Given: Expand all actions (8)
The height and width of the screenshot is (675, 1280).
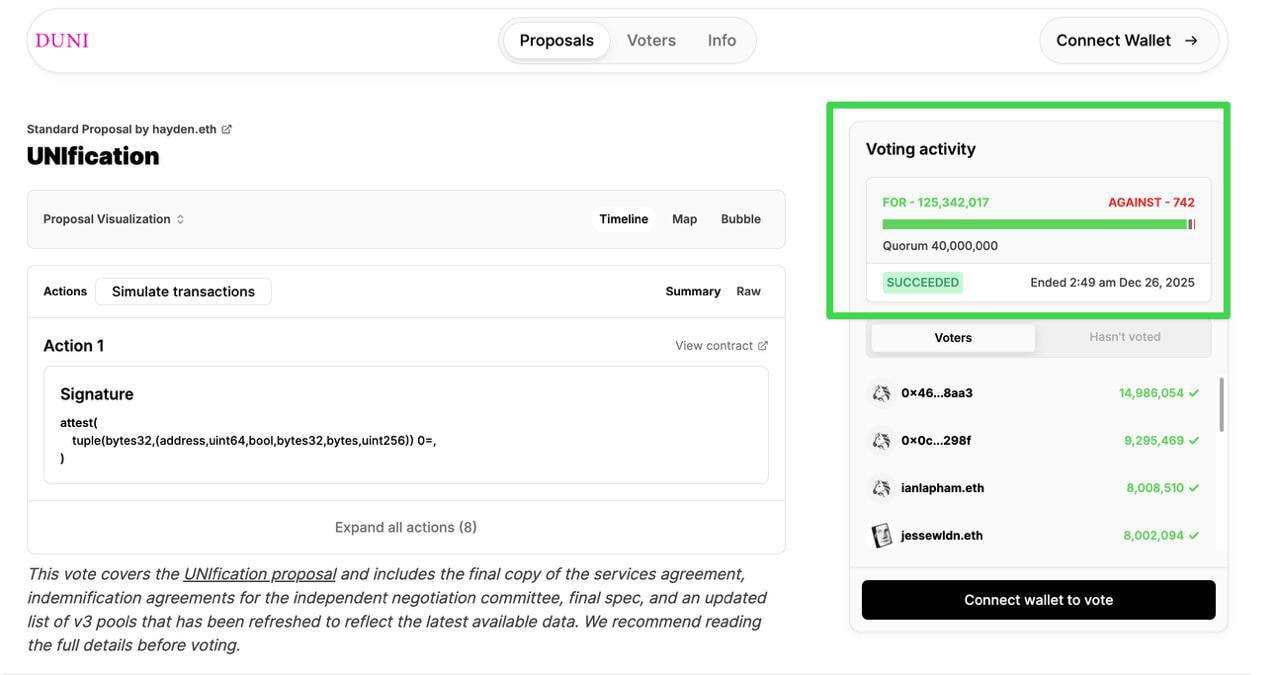Looking at the screenshot, I should tap(406, 527).
